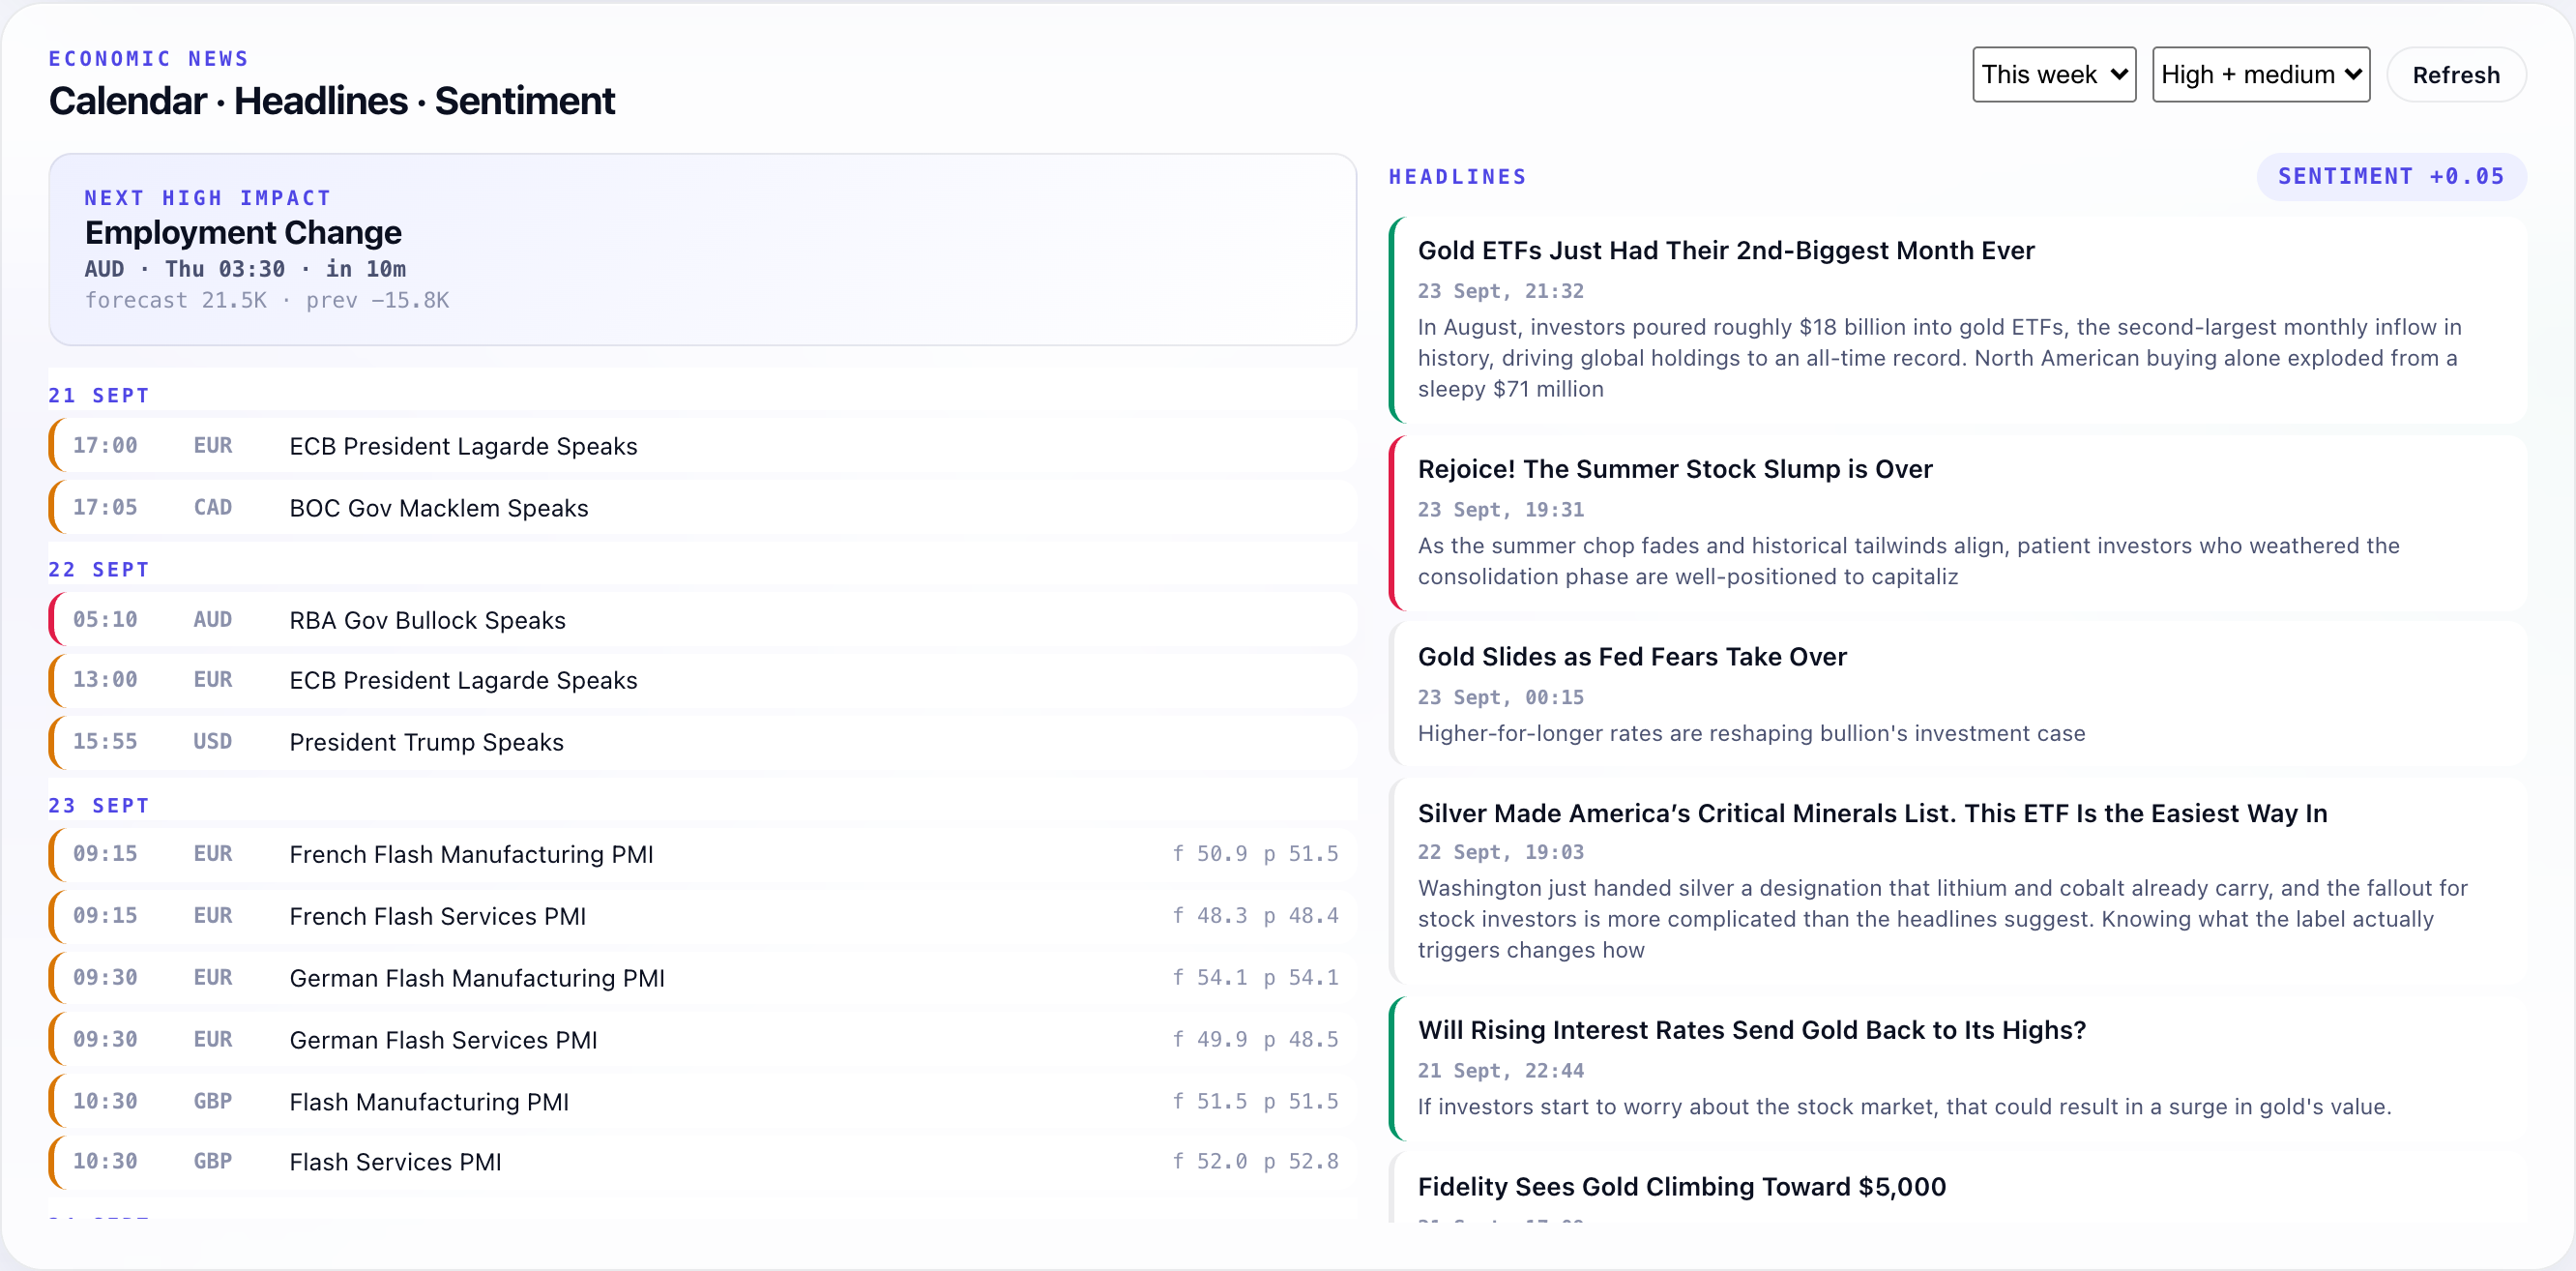
Task: Click the 22 SEPT date header
Action: pos(99,570)
